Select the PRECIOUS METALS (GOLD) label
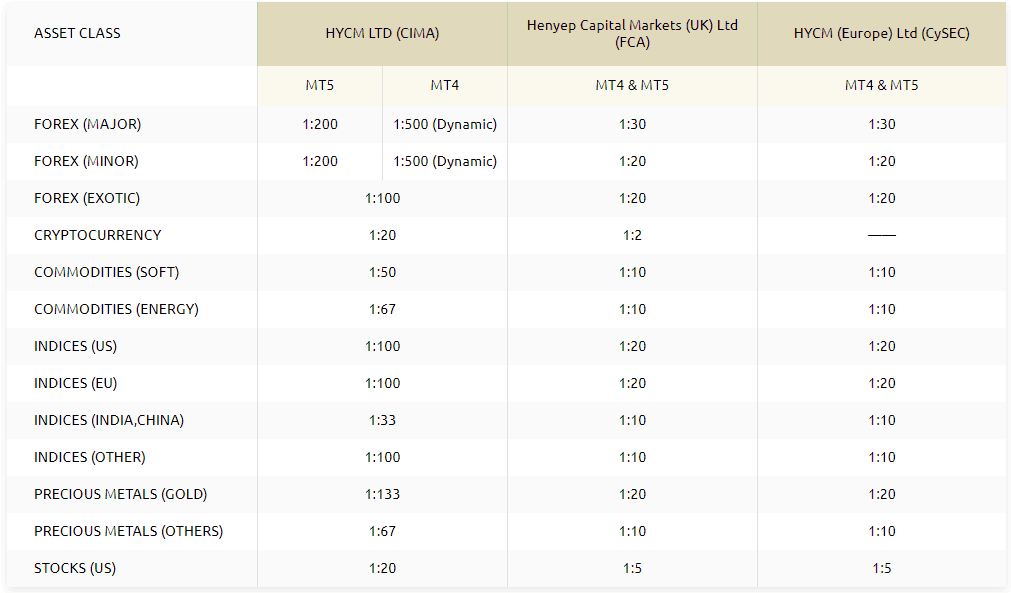1011x593 pixels. tap(121, 494)
